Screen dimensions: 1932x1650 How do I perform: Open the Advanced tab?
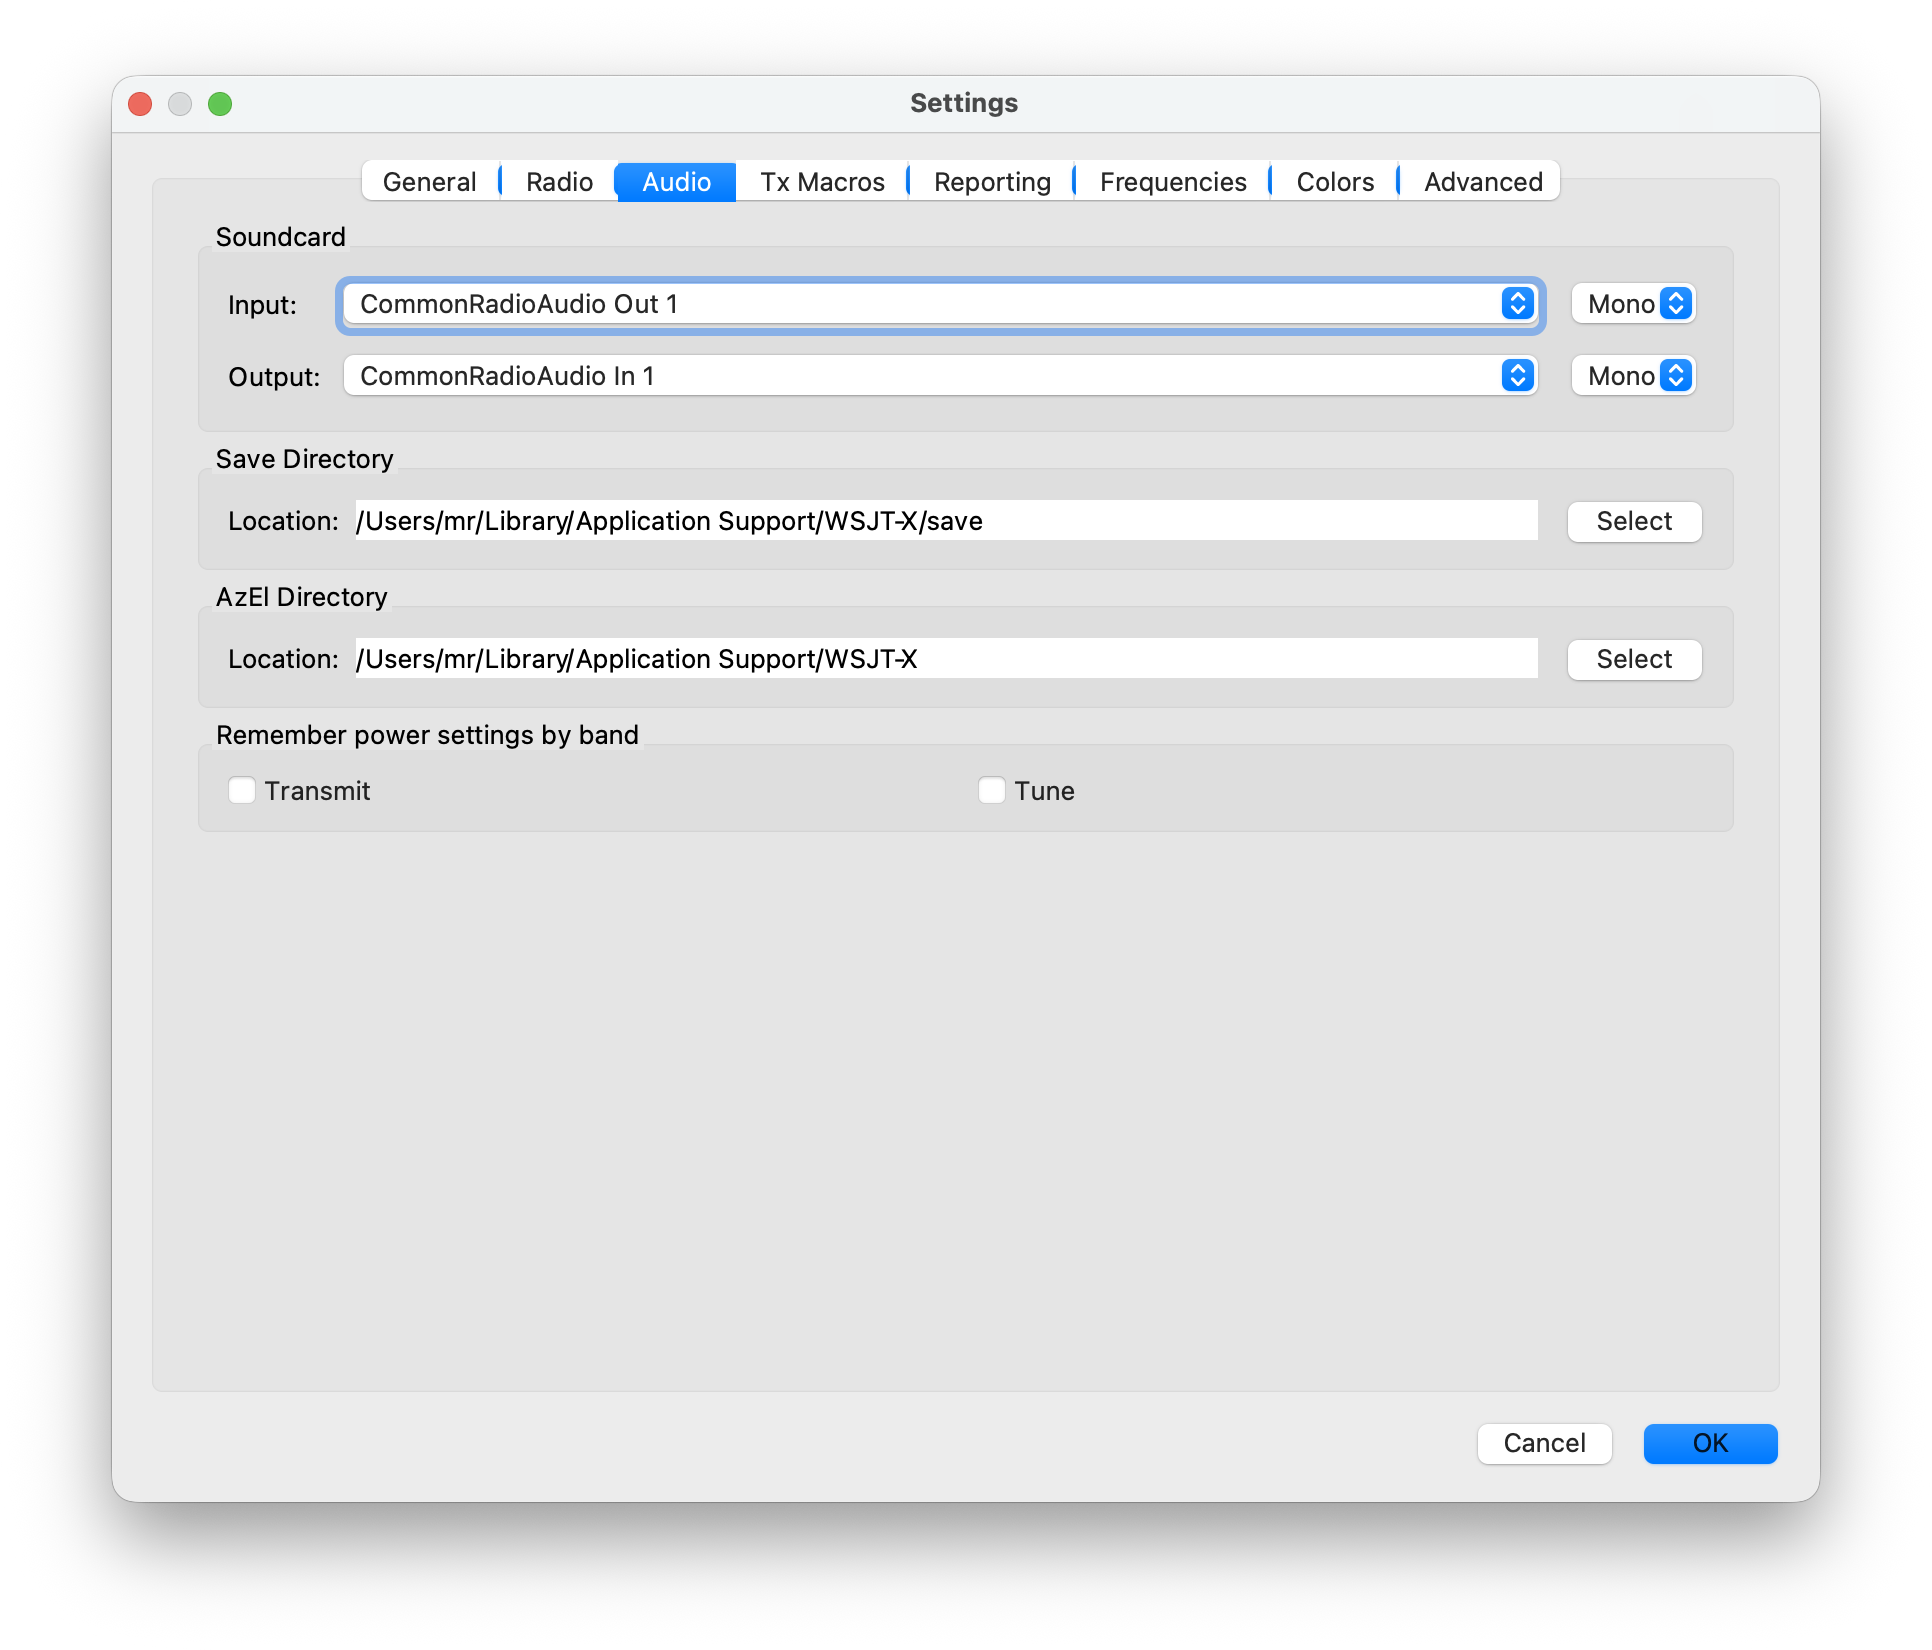pos(1483,182)
